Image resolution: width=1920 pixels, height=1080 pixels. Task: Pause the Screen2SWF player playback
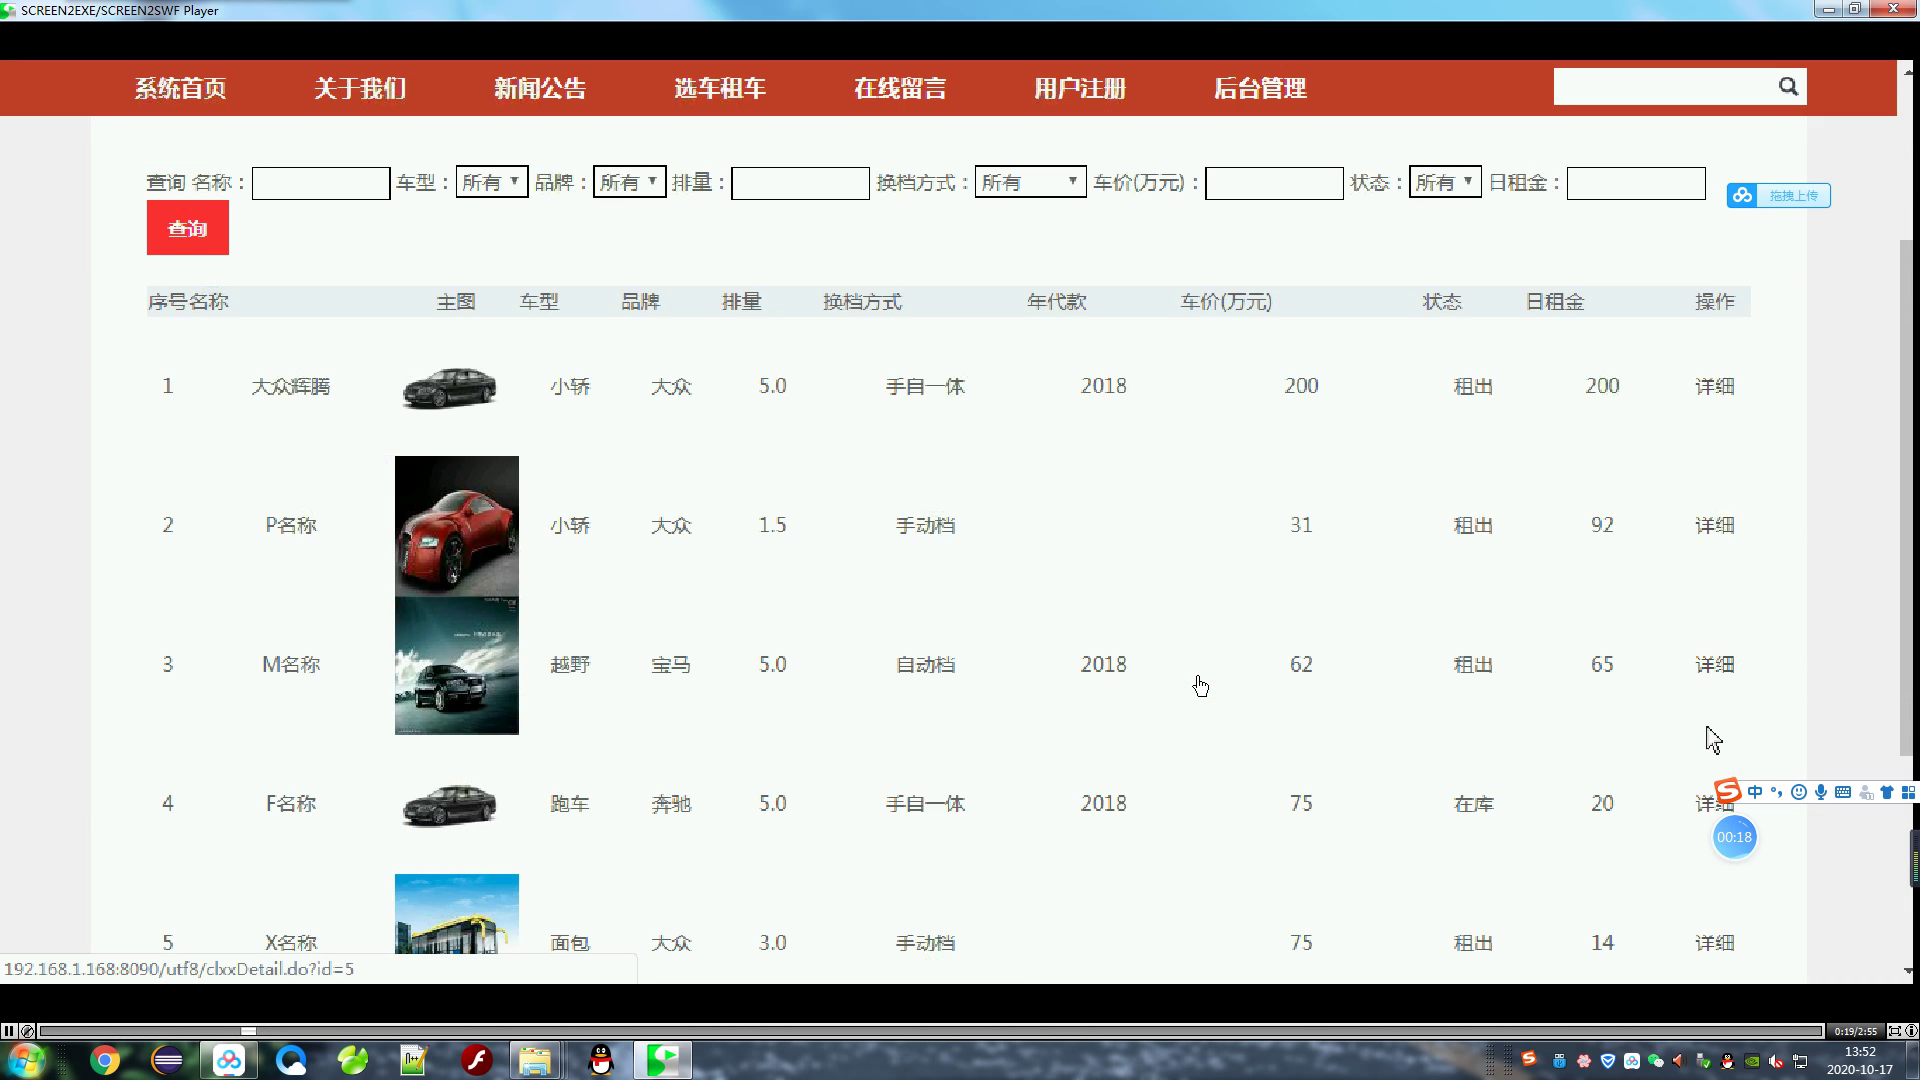(8, 1031)
